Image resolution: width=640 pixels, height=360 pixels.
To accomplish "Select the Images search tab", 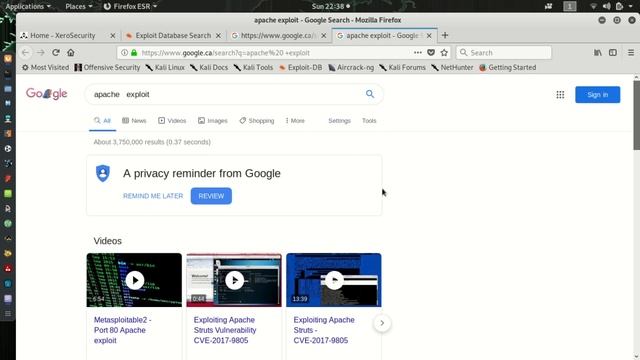I will click(x=213, y=120).
